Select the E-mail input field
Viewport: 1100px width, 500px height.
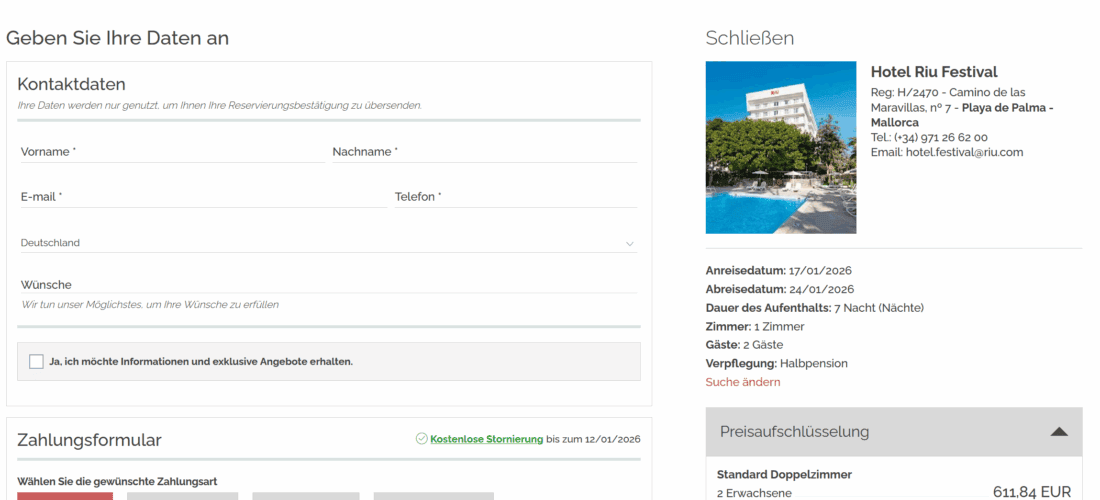pos(203,197)
